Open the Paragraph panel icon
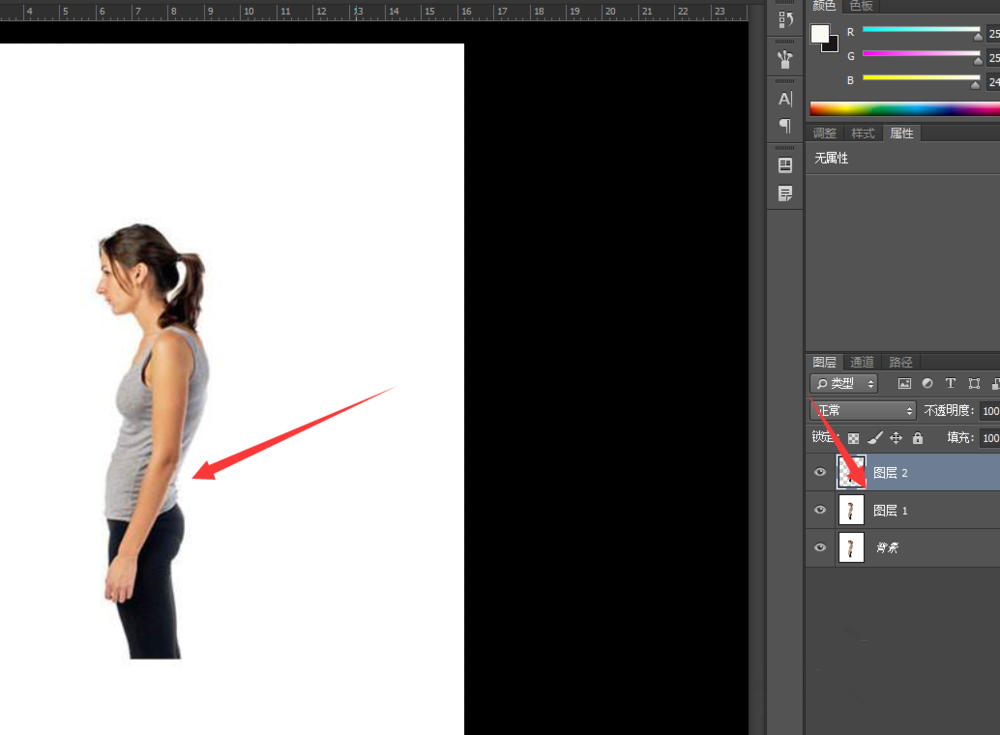Viewport: 1000px width, 735px height. coord(785,126)
